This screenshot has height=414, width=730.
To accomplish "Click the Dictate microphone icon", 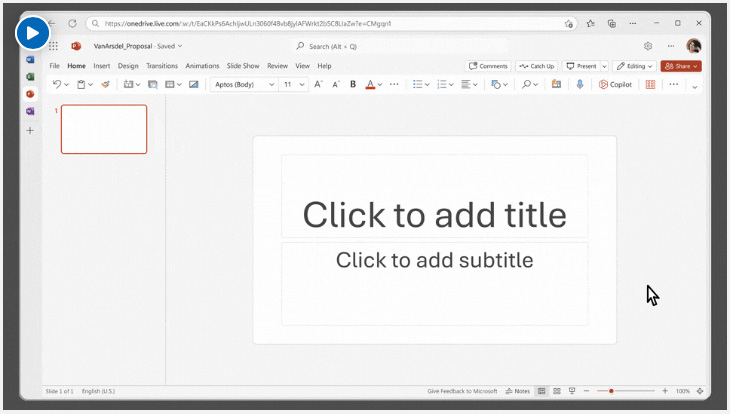I will click(579, 85).
